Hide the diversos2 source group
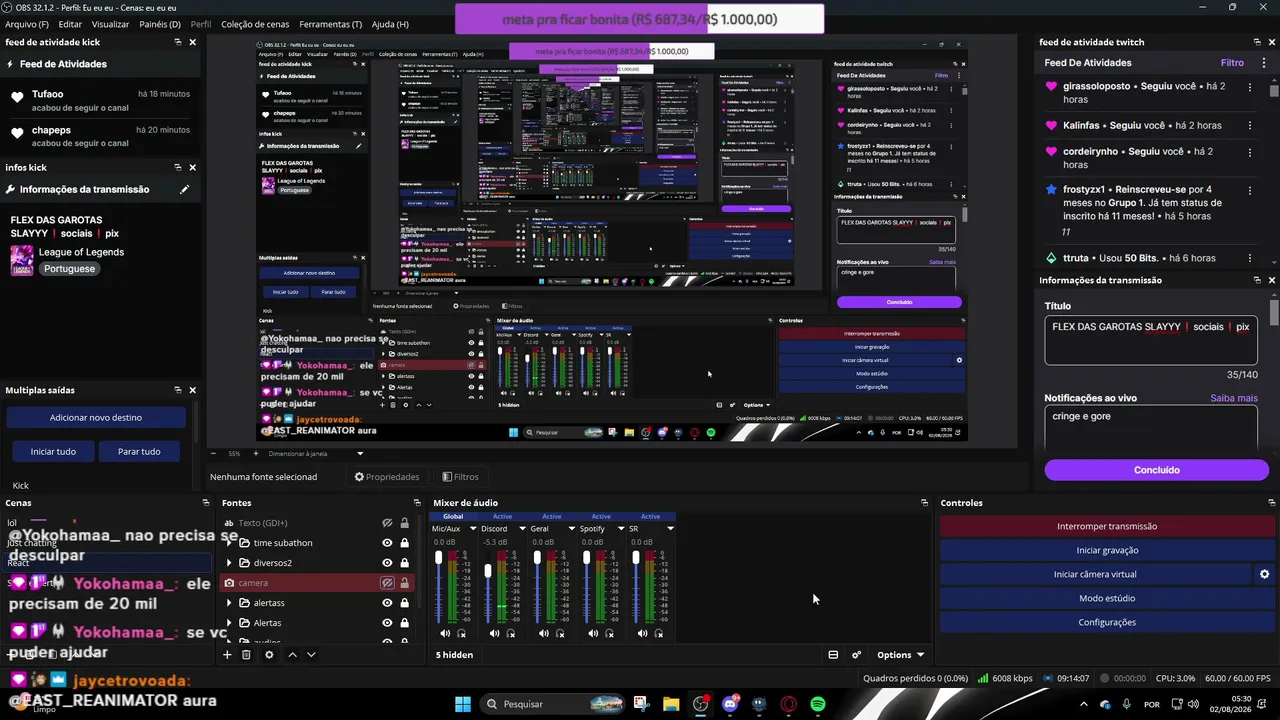Viewport: 1280px width, 720px height. pyautogui.click(x=387, y=563)
